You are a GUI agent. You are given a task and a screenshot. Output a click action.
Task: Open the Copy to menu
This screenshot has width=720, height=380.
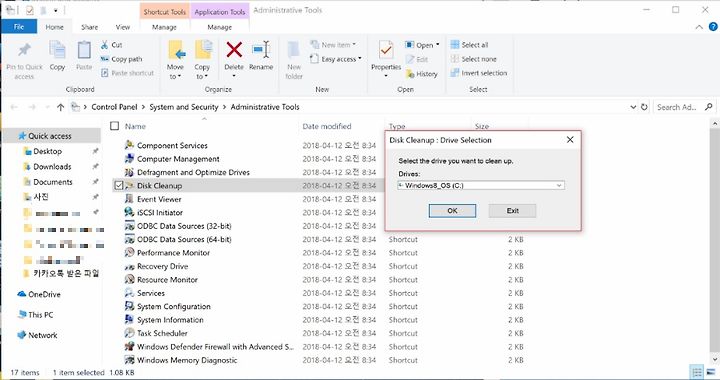click(x=202, y=60)
